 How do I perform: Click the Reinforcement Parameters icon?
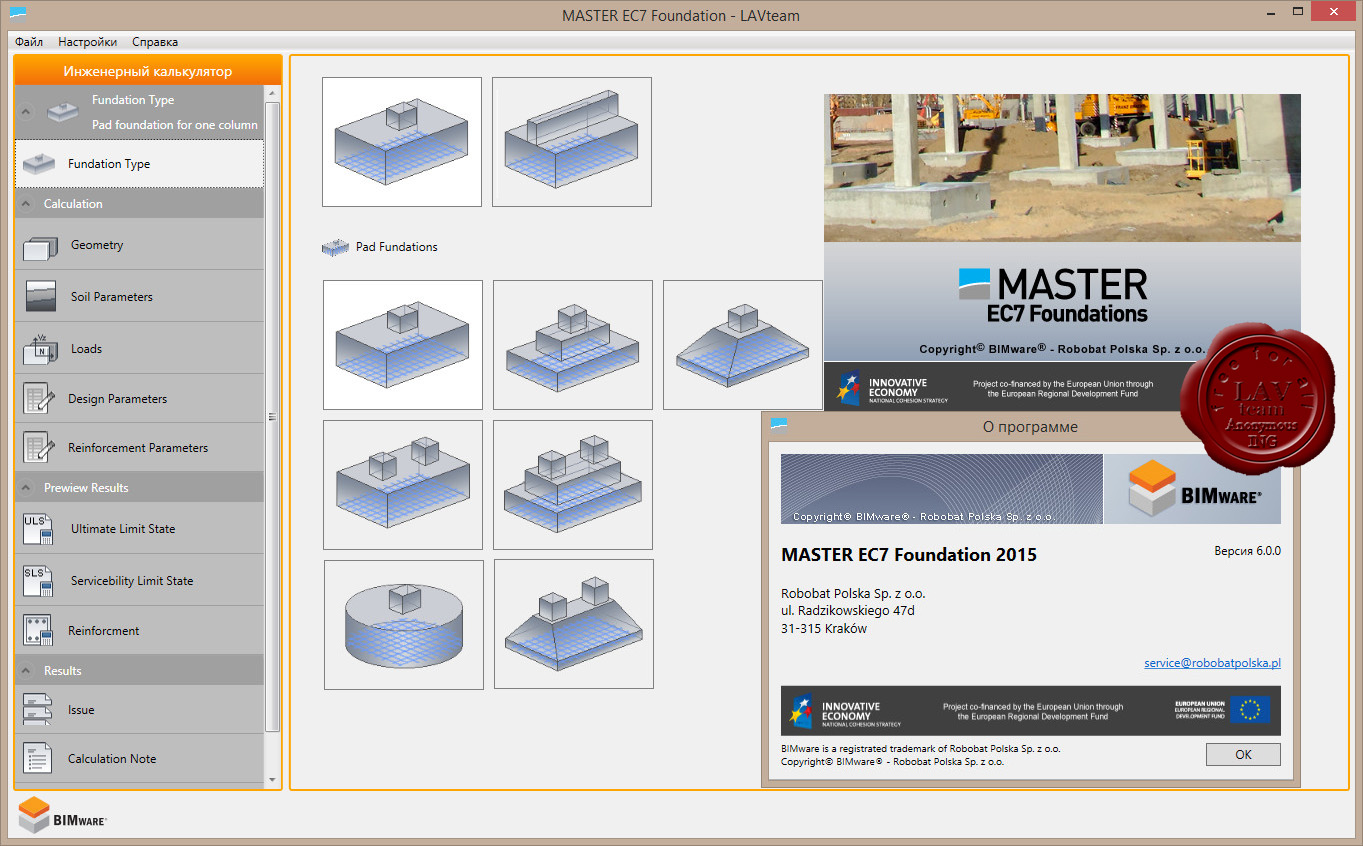[x=38, y=448]
